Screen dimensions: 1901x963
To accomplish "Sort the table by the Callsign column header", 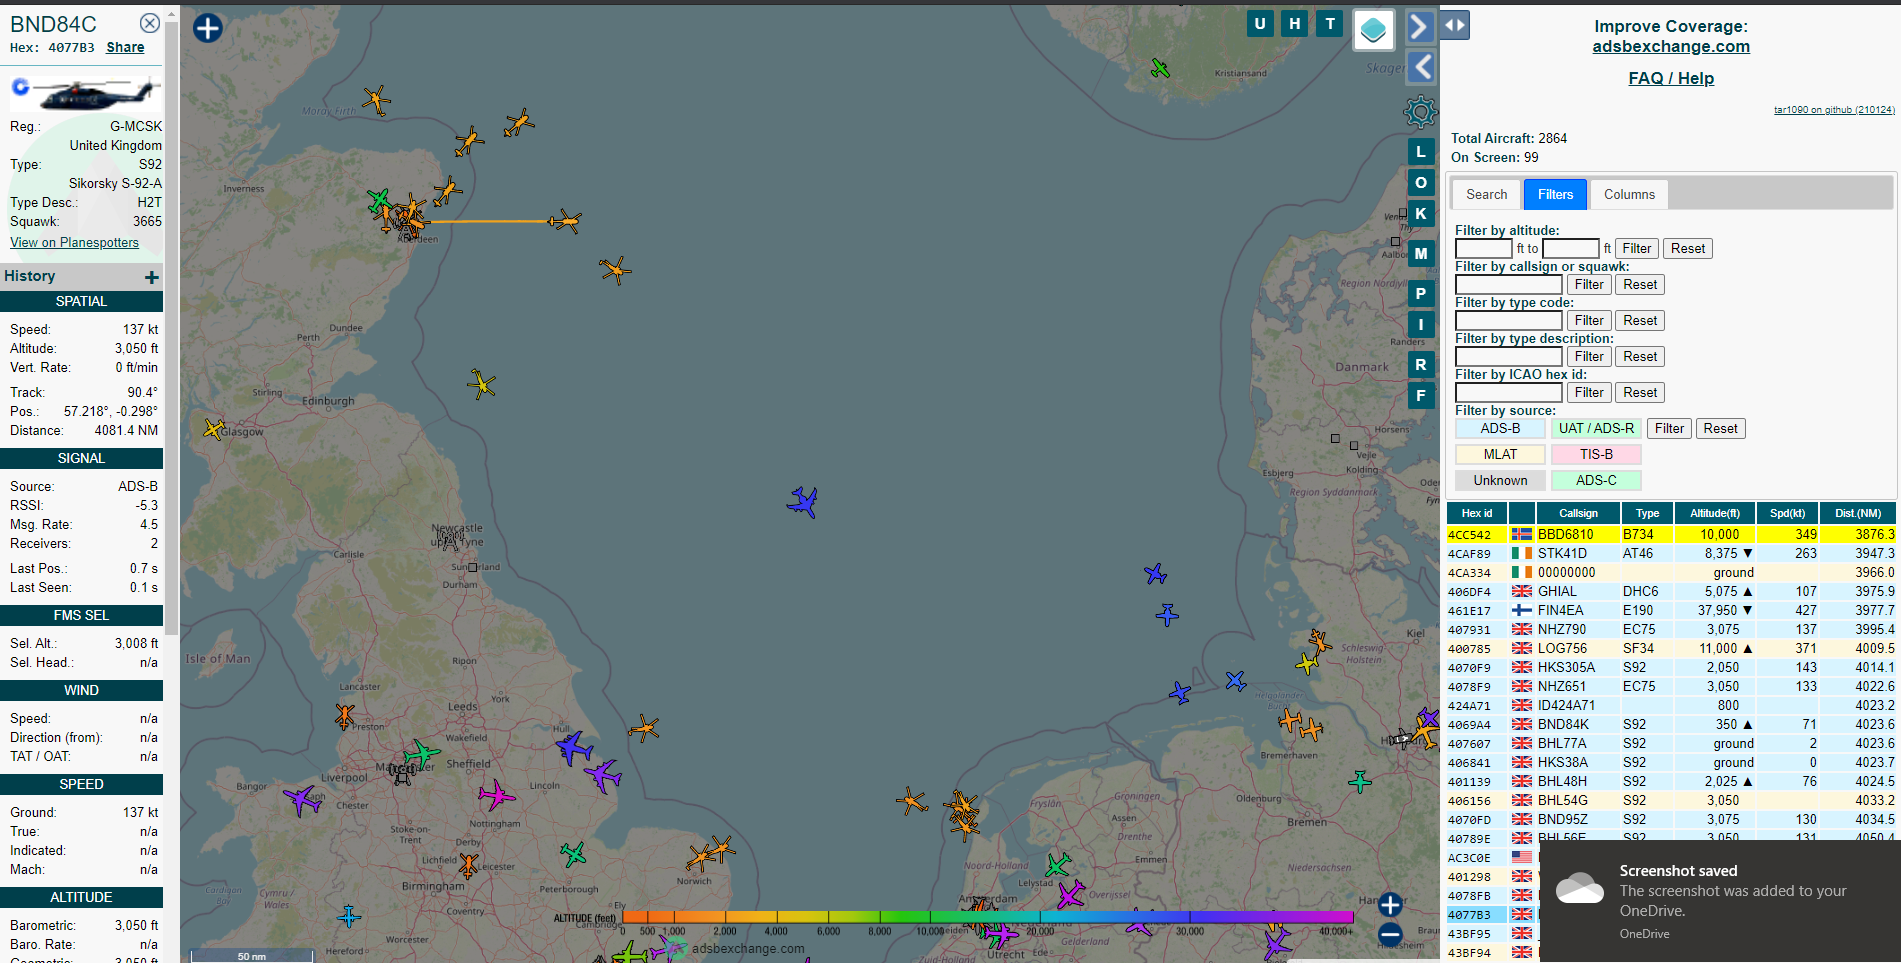I will (1578, 513).
